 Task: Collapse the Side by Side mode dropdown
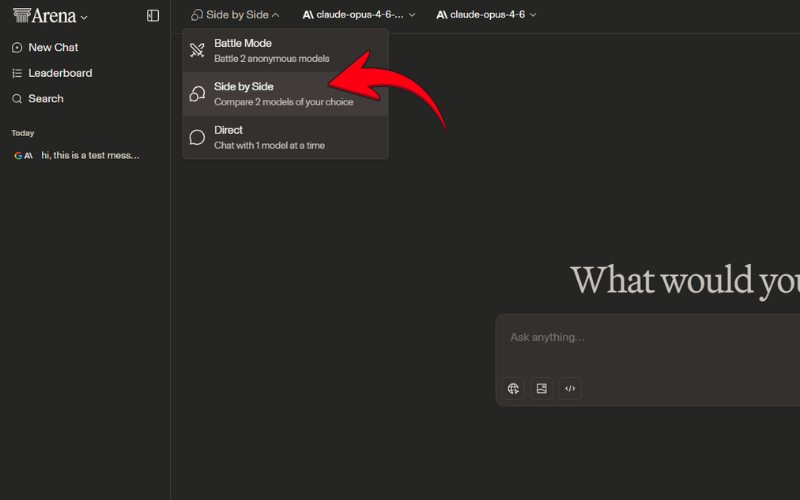click(236, 15)
